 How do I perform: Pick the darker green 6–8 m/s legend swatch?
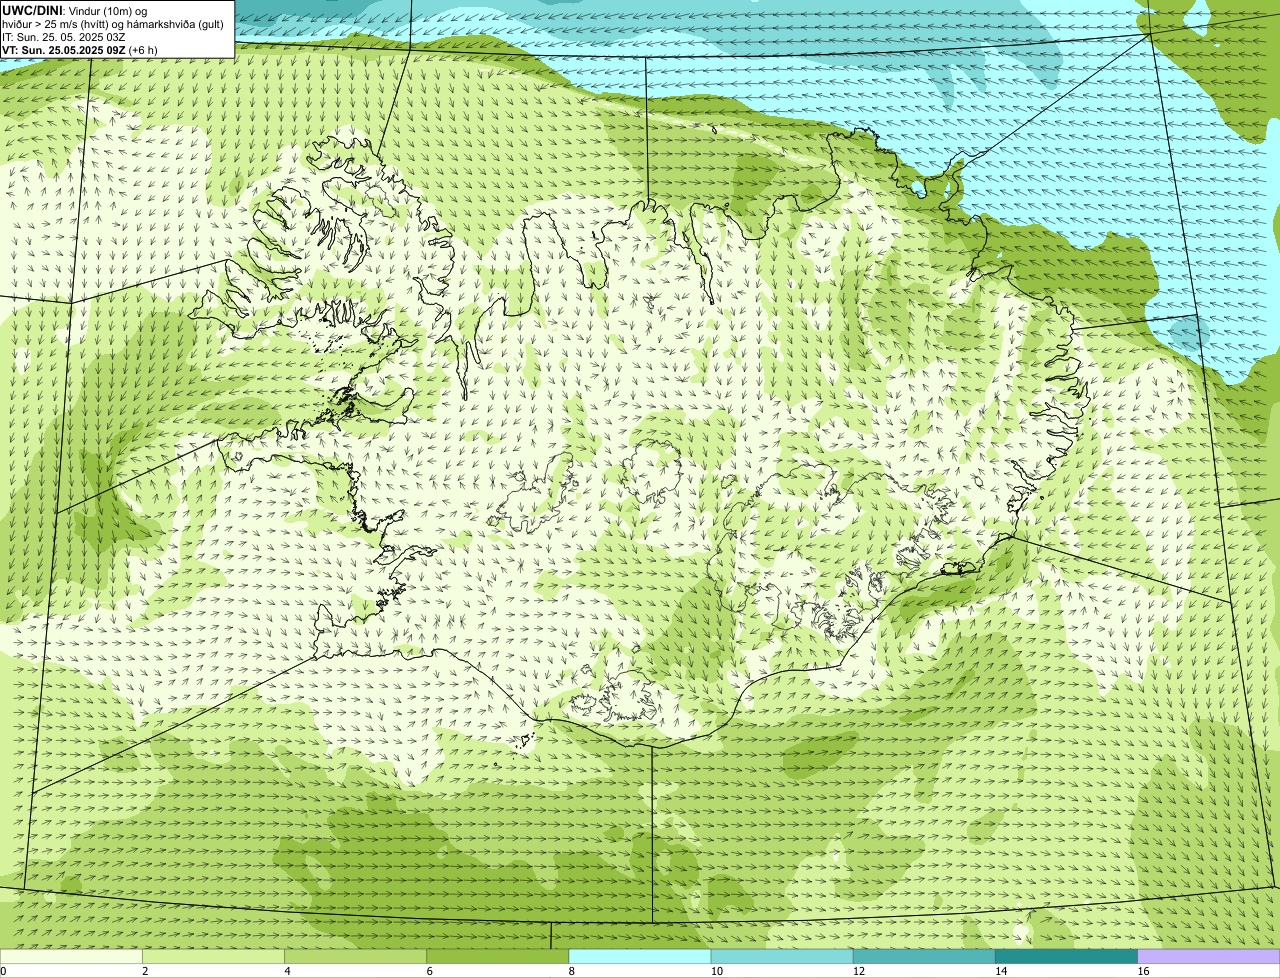(497, 956)
